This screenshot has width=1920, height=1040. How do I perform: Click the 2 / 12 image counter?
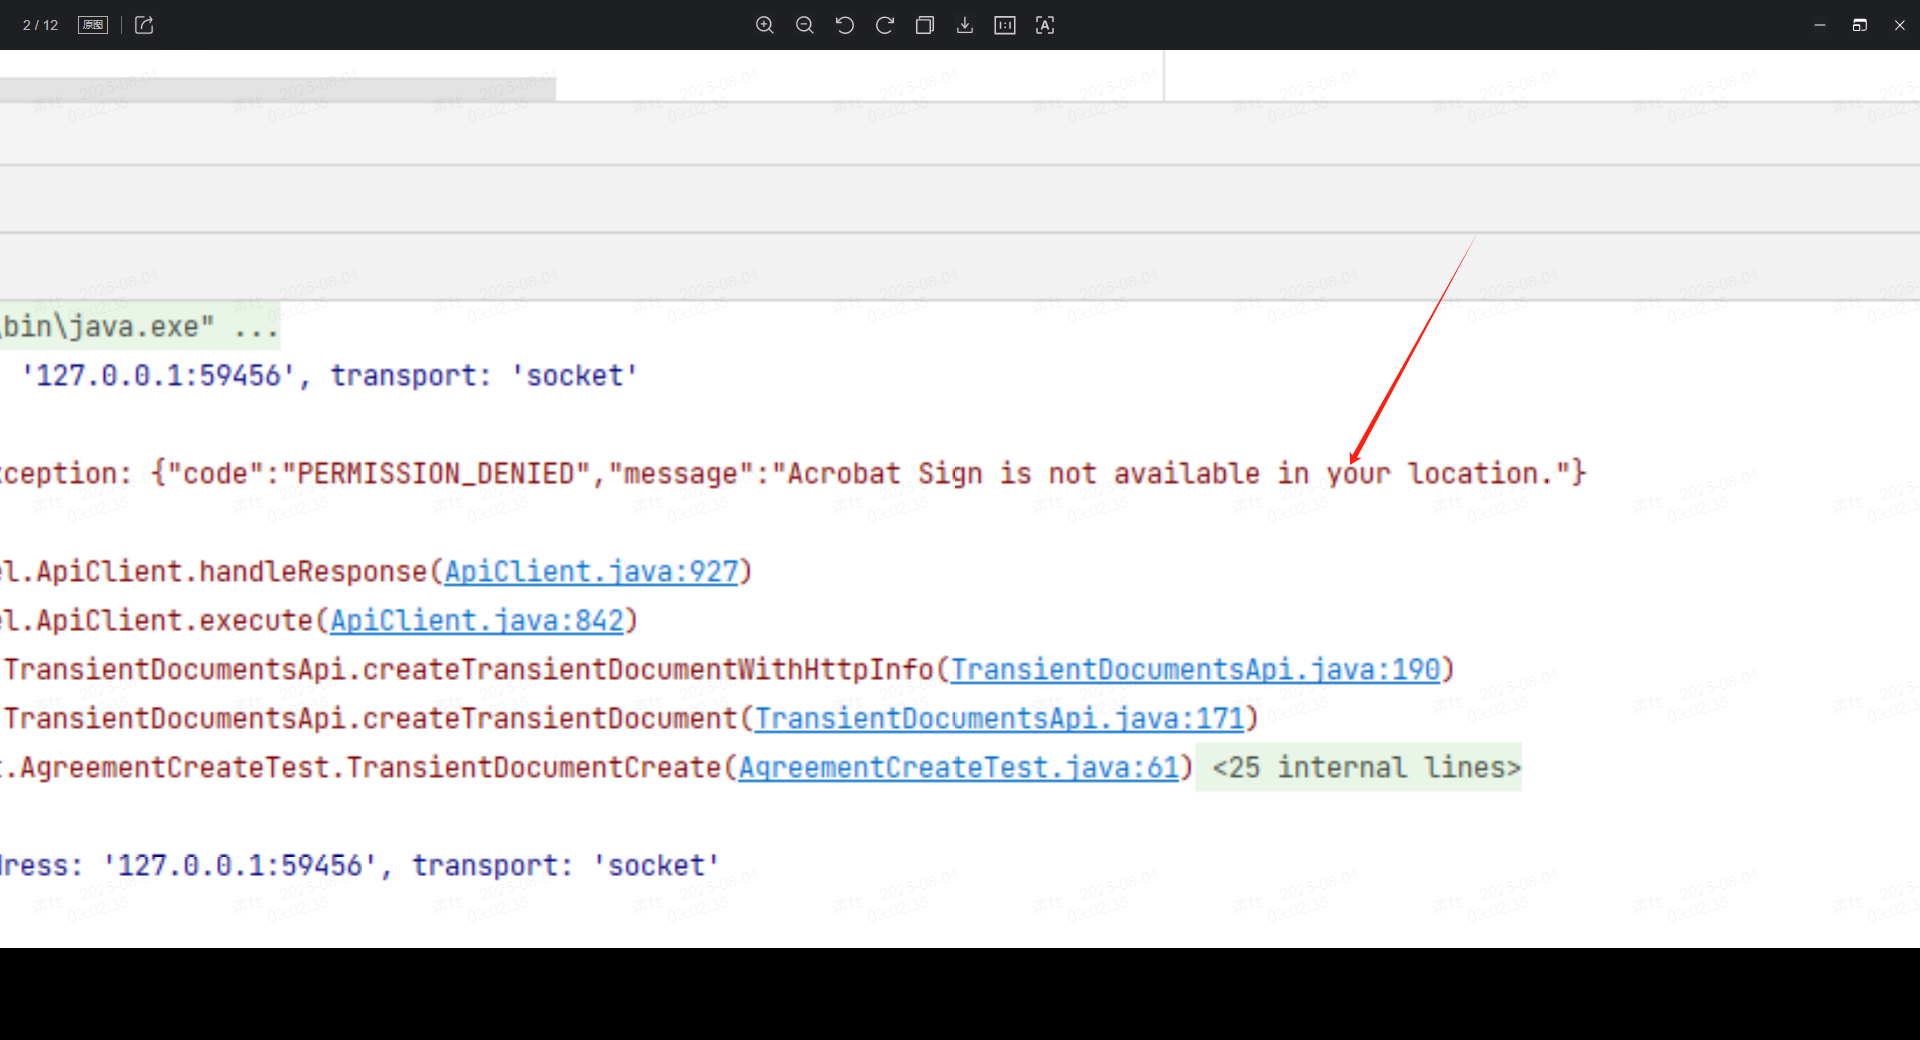(41, 25)
